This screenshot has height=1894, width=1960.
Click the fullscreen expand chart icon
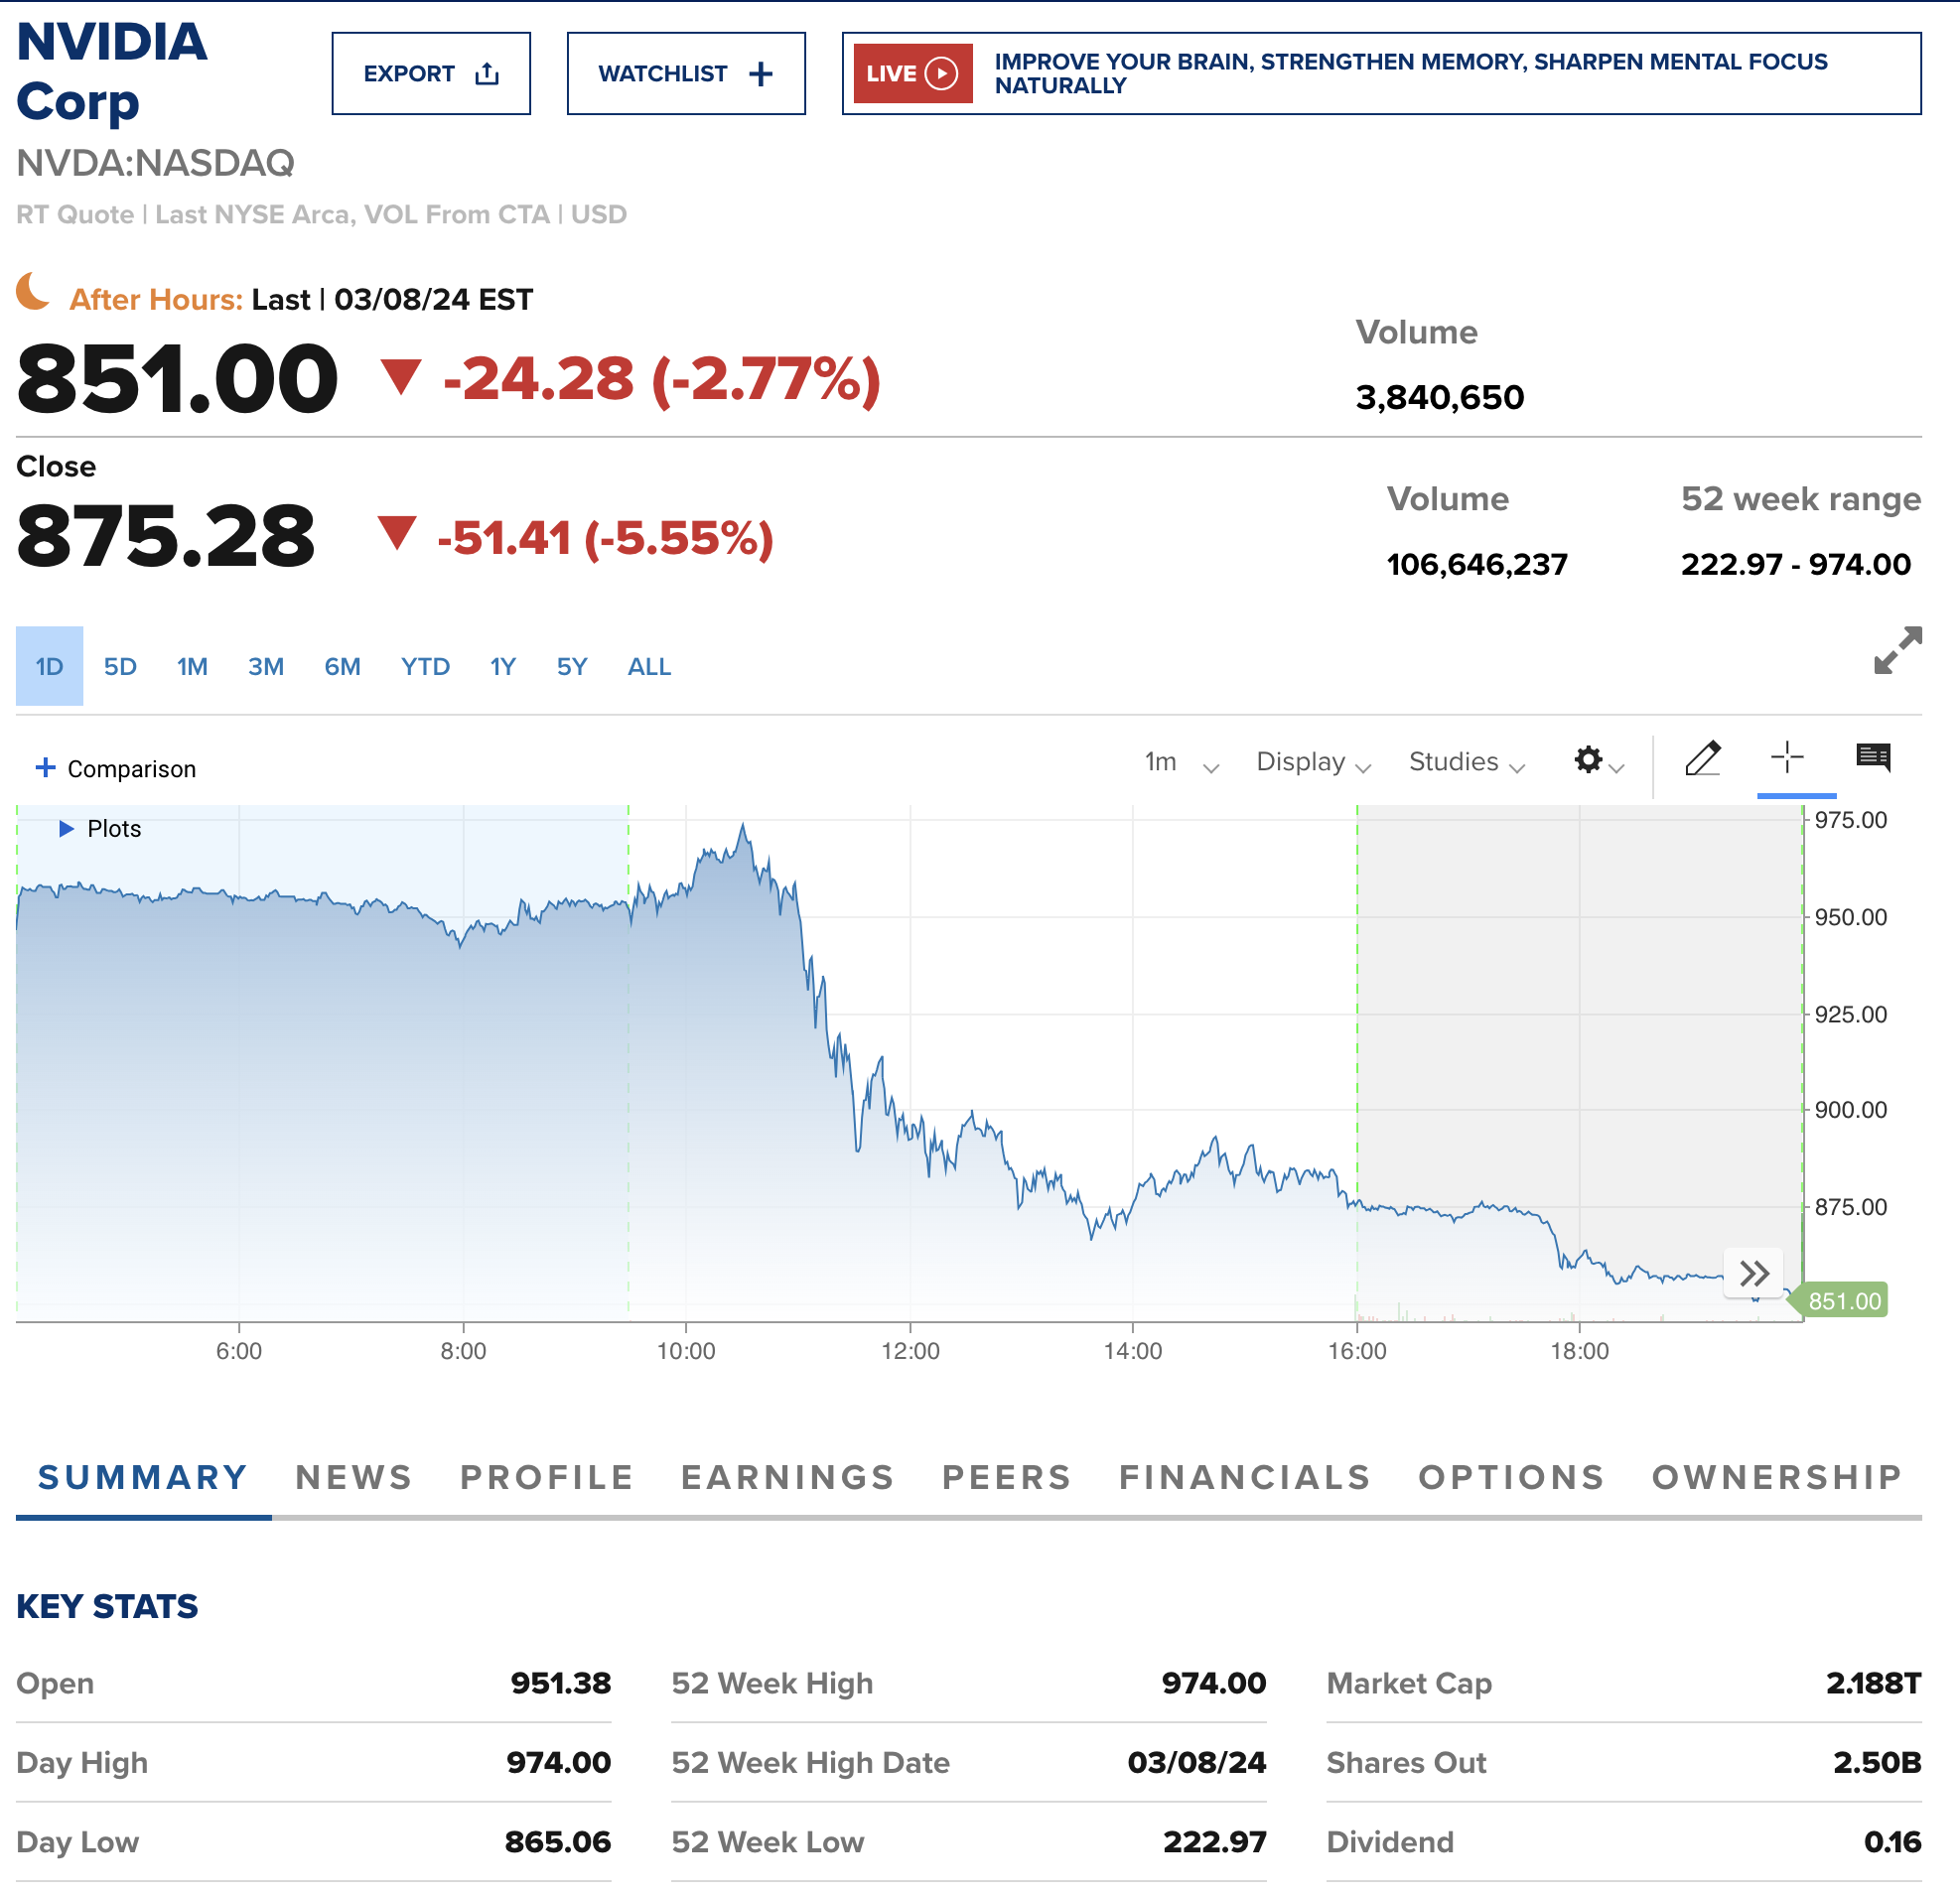coord(1896,651)
